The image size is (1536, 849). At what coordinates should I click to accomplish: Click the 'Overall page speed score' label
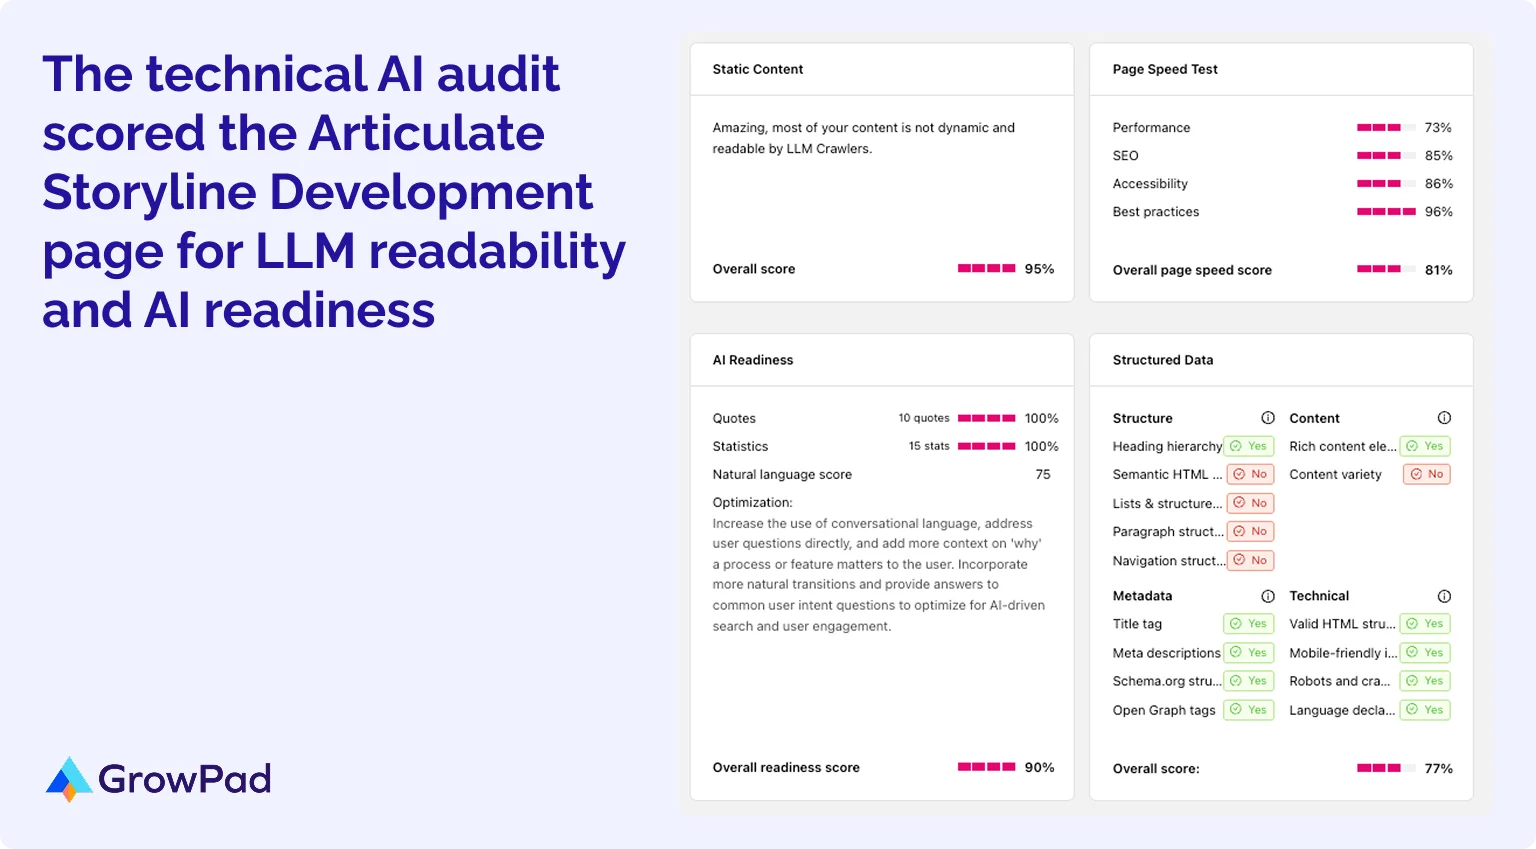(1192, 270)
